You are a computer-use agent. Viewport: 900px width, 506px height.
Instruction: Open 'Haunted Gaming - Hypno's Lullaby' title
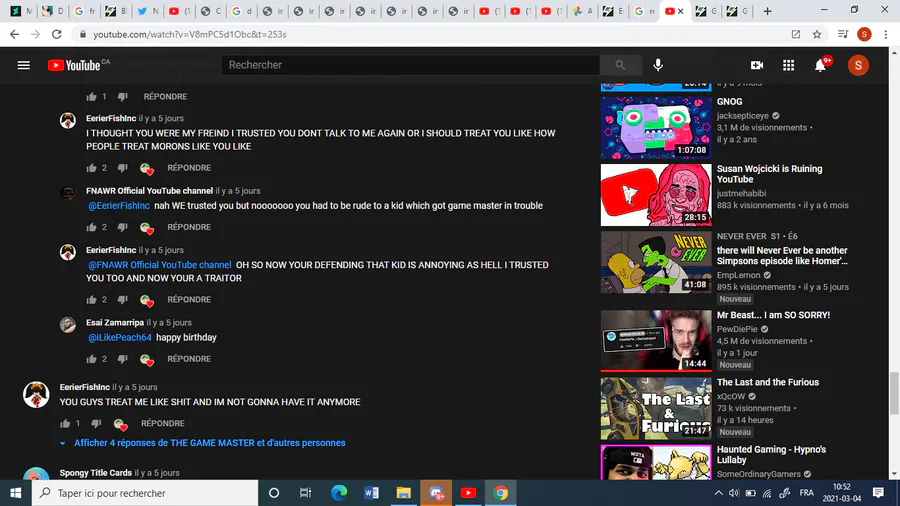pyautogui.click(x=771, y=454)
